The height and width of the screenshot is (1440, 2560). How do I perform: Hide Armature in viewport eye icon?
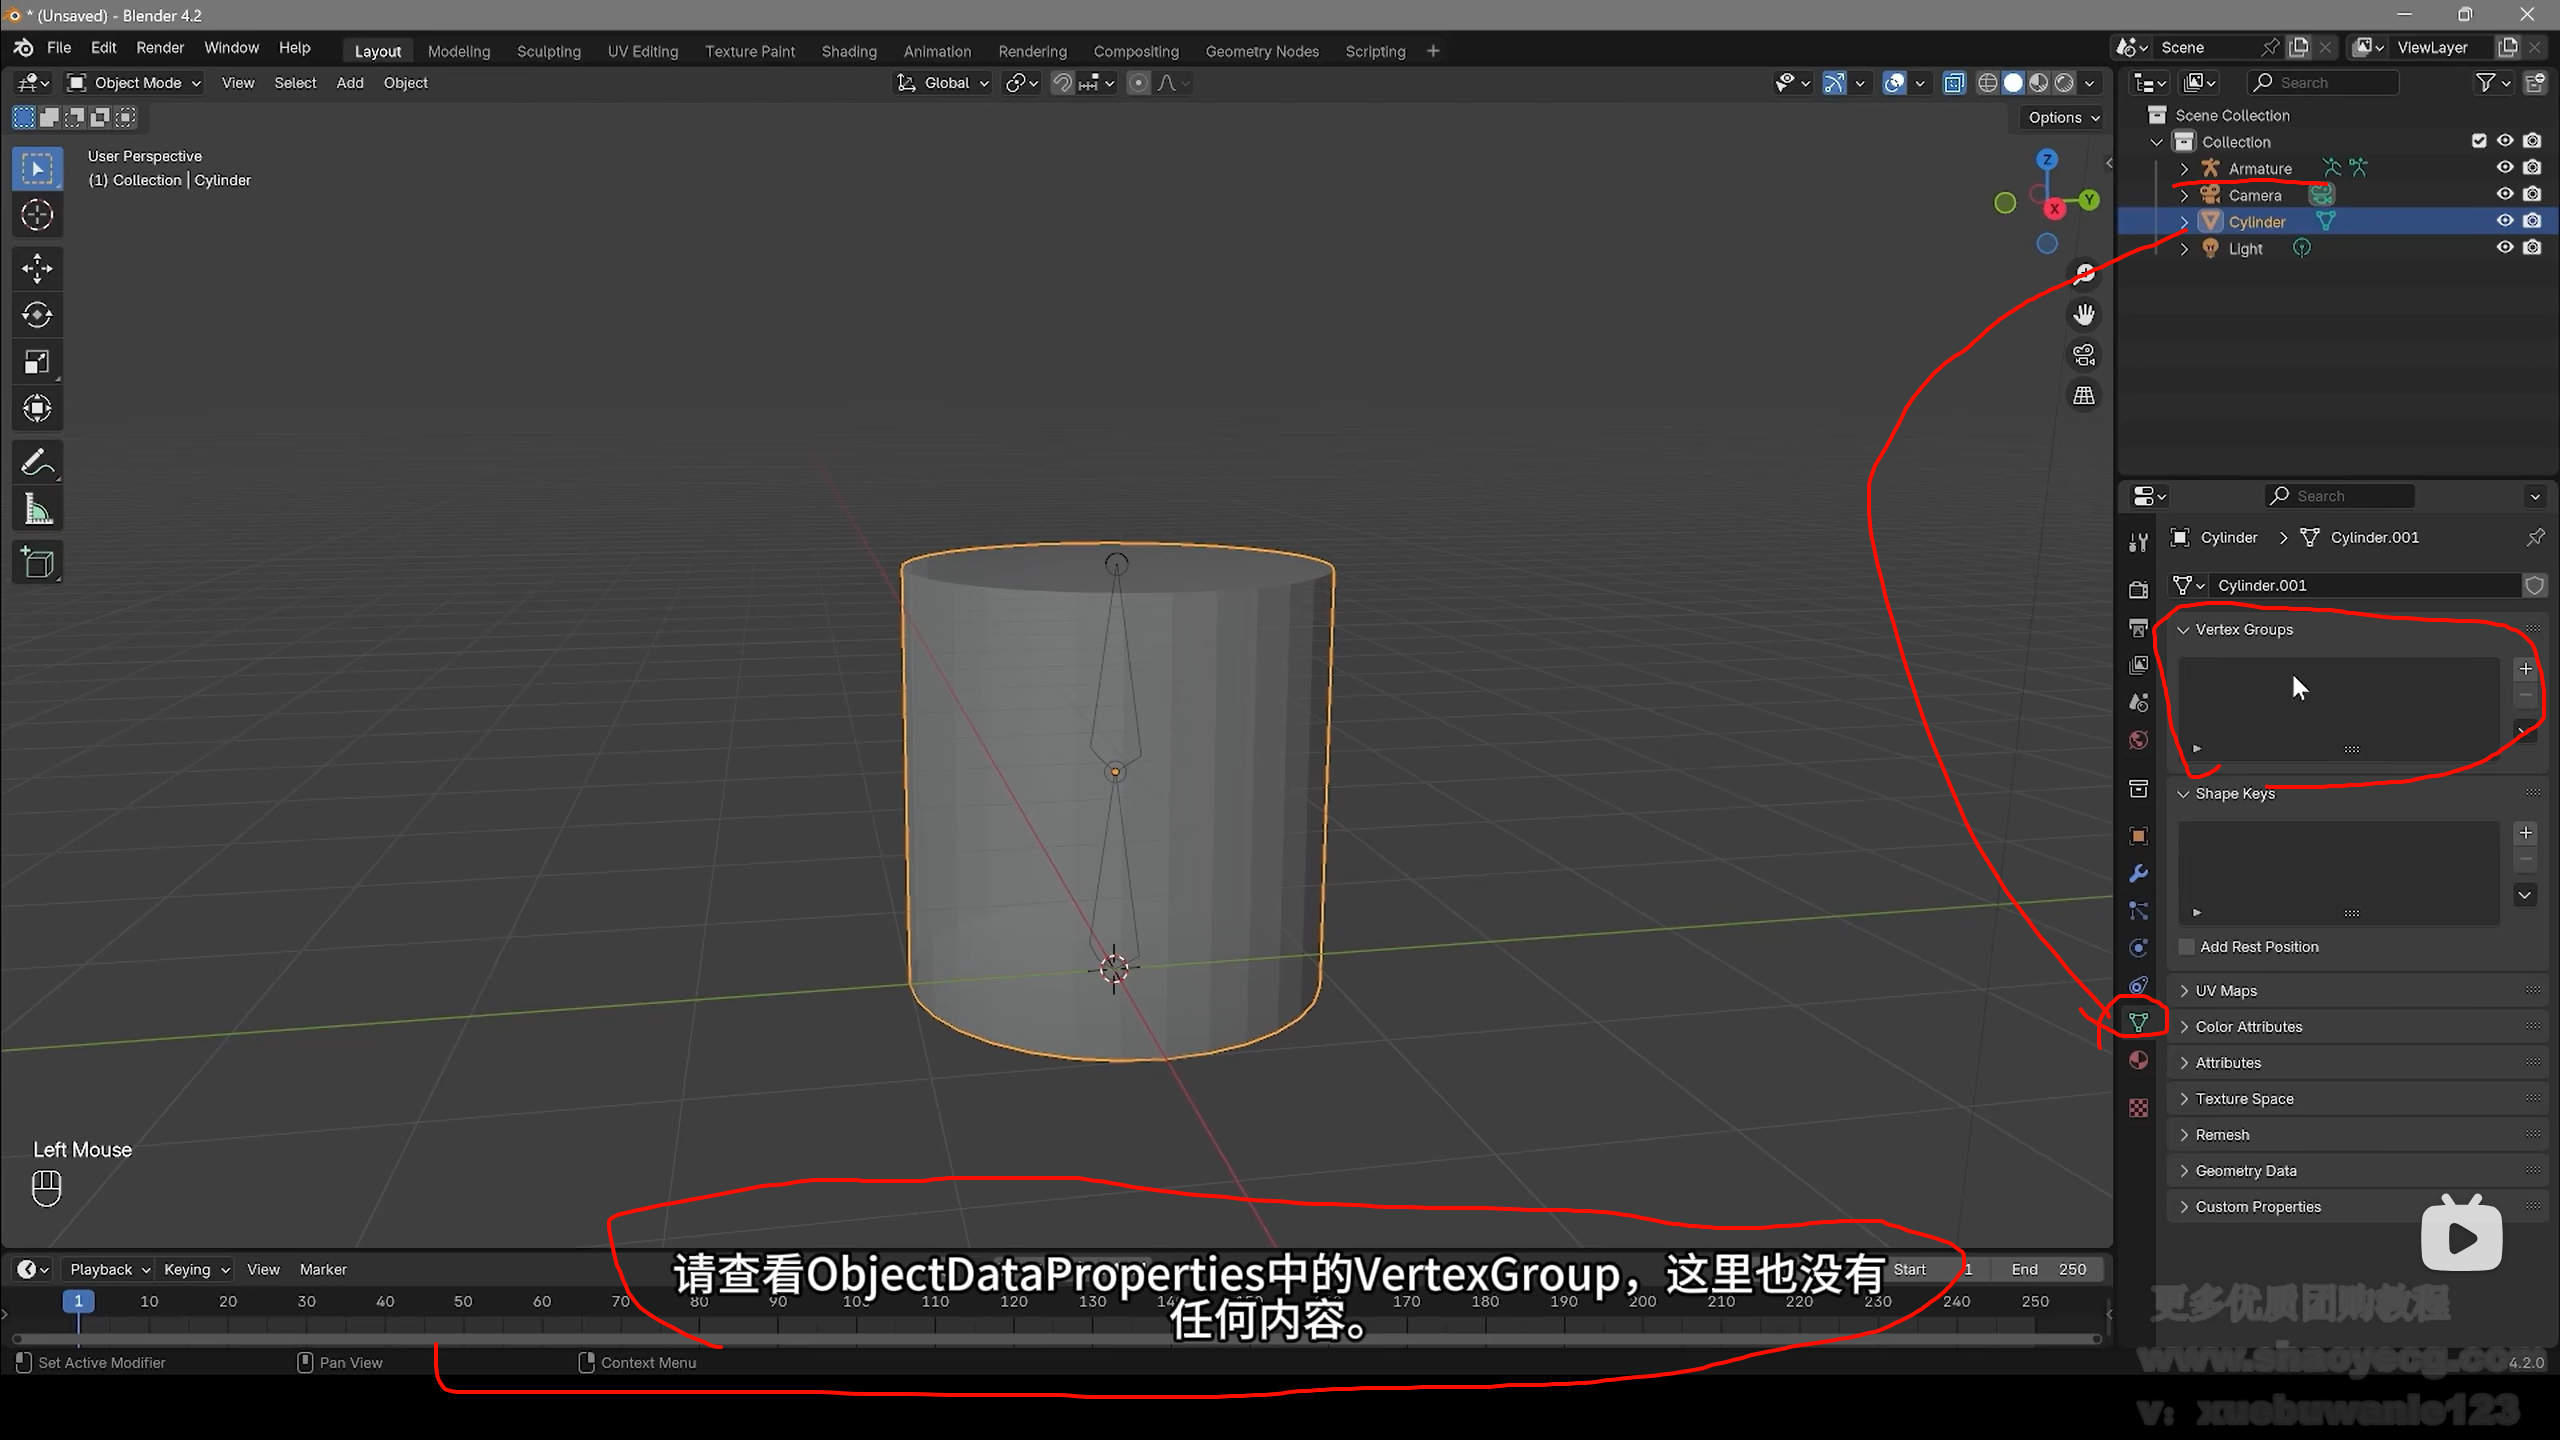pos(2505,168)
